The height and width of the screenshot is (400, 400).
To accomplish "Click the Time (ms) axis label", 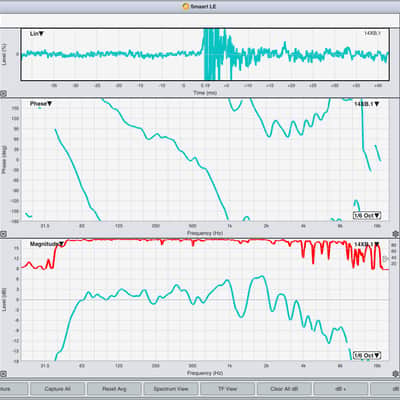I will [205, 93].
